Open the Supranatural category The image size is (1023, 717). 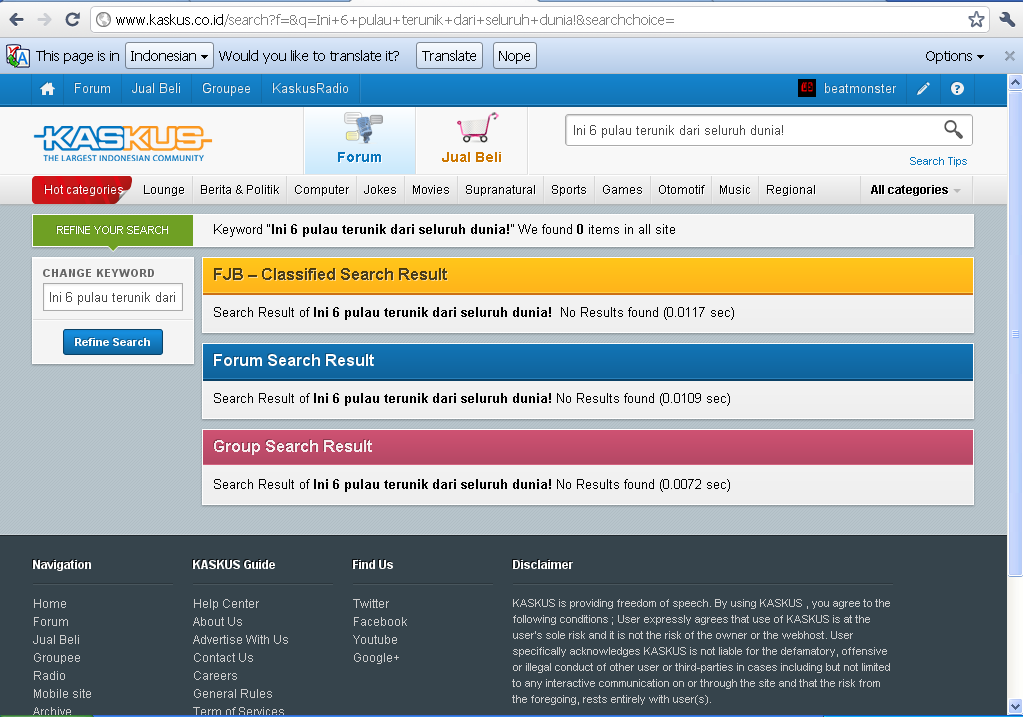click(x=500, y=190)
